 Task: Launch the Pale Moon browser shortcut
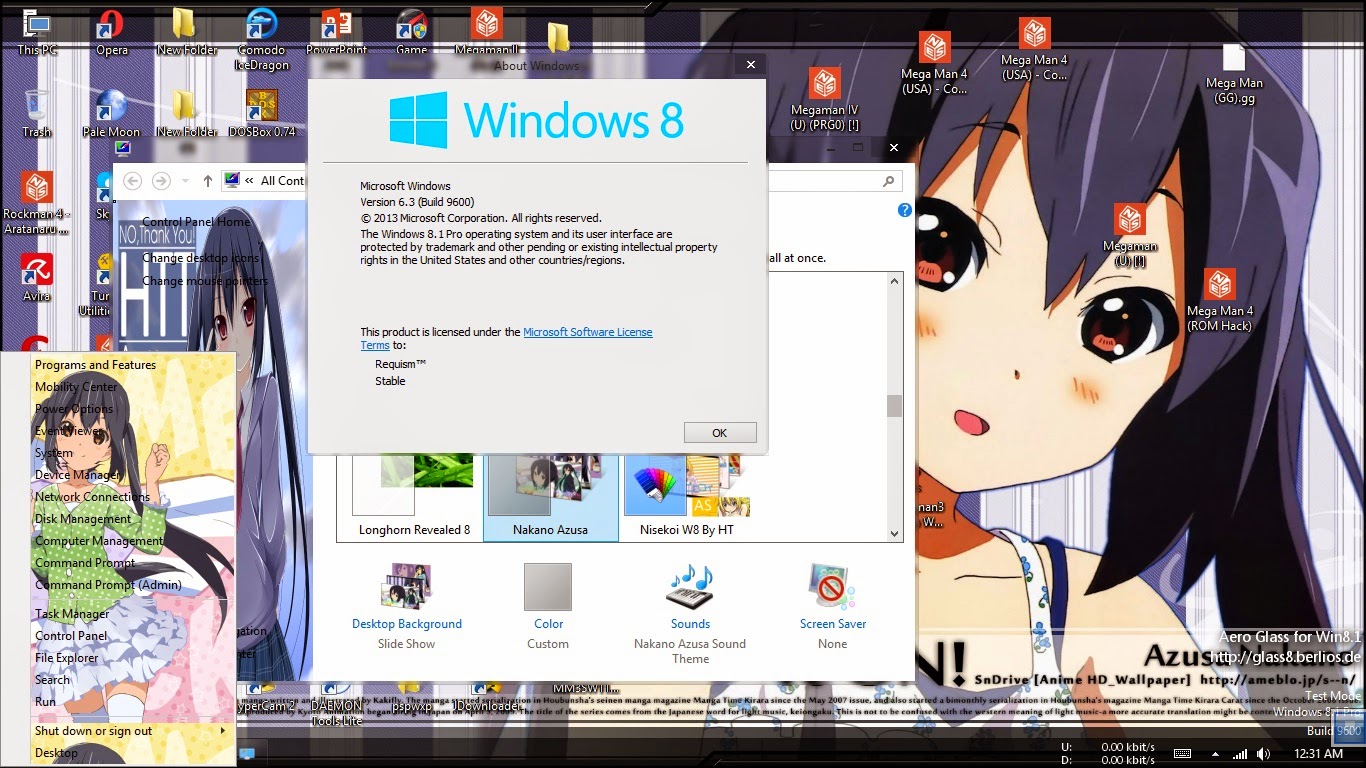coord(111,114)
